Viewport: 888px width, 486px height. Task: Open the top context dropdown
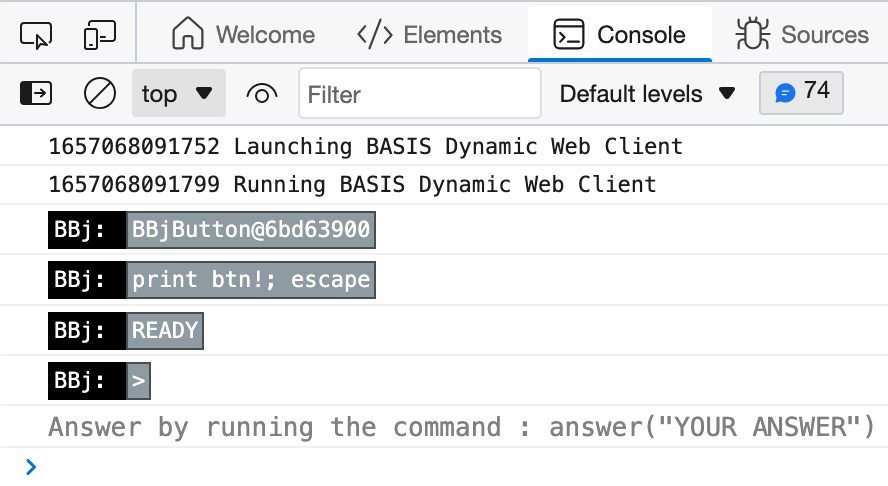[178, 94]
